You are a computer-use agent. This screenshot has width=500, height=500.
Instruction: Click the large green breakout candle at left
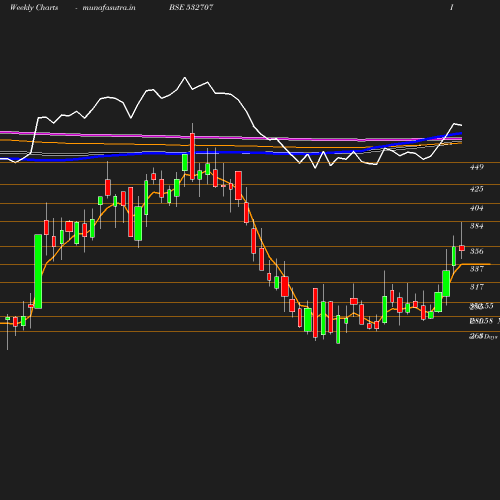pyautogui.click(x=38, y=271)
